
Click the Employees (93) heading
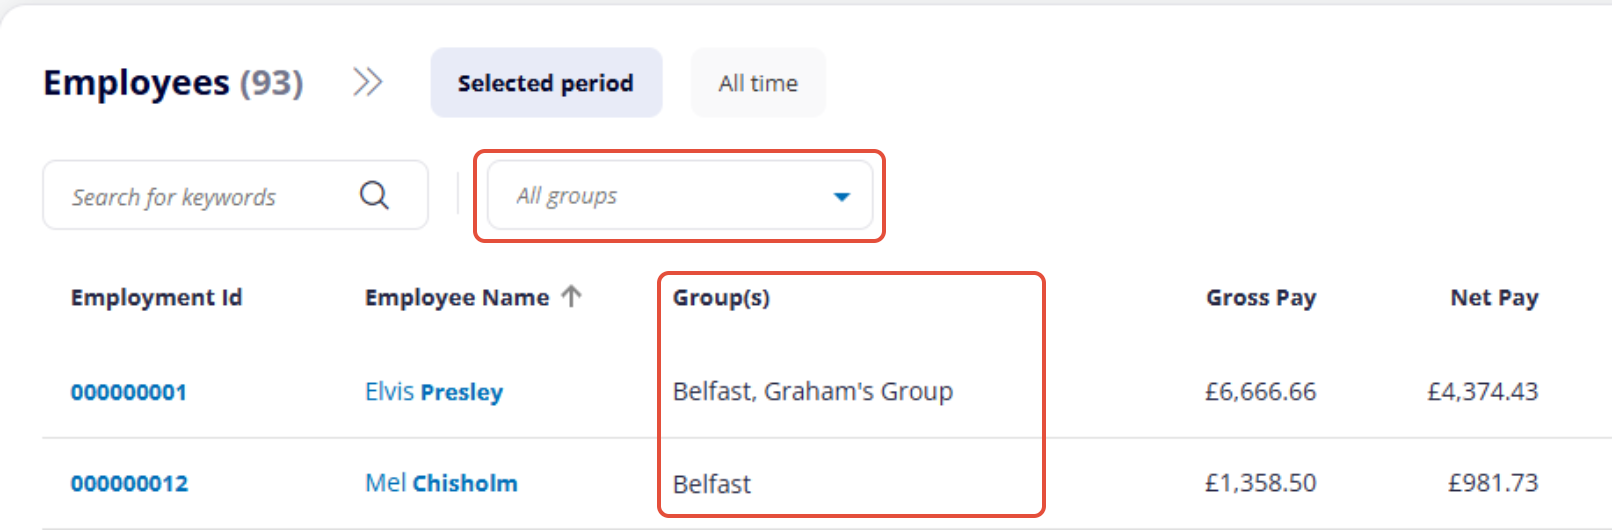pyautogui.click(x=173, y=83)
